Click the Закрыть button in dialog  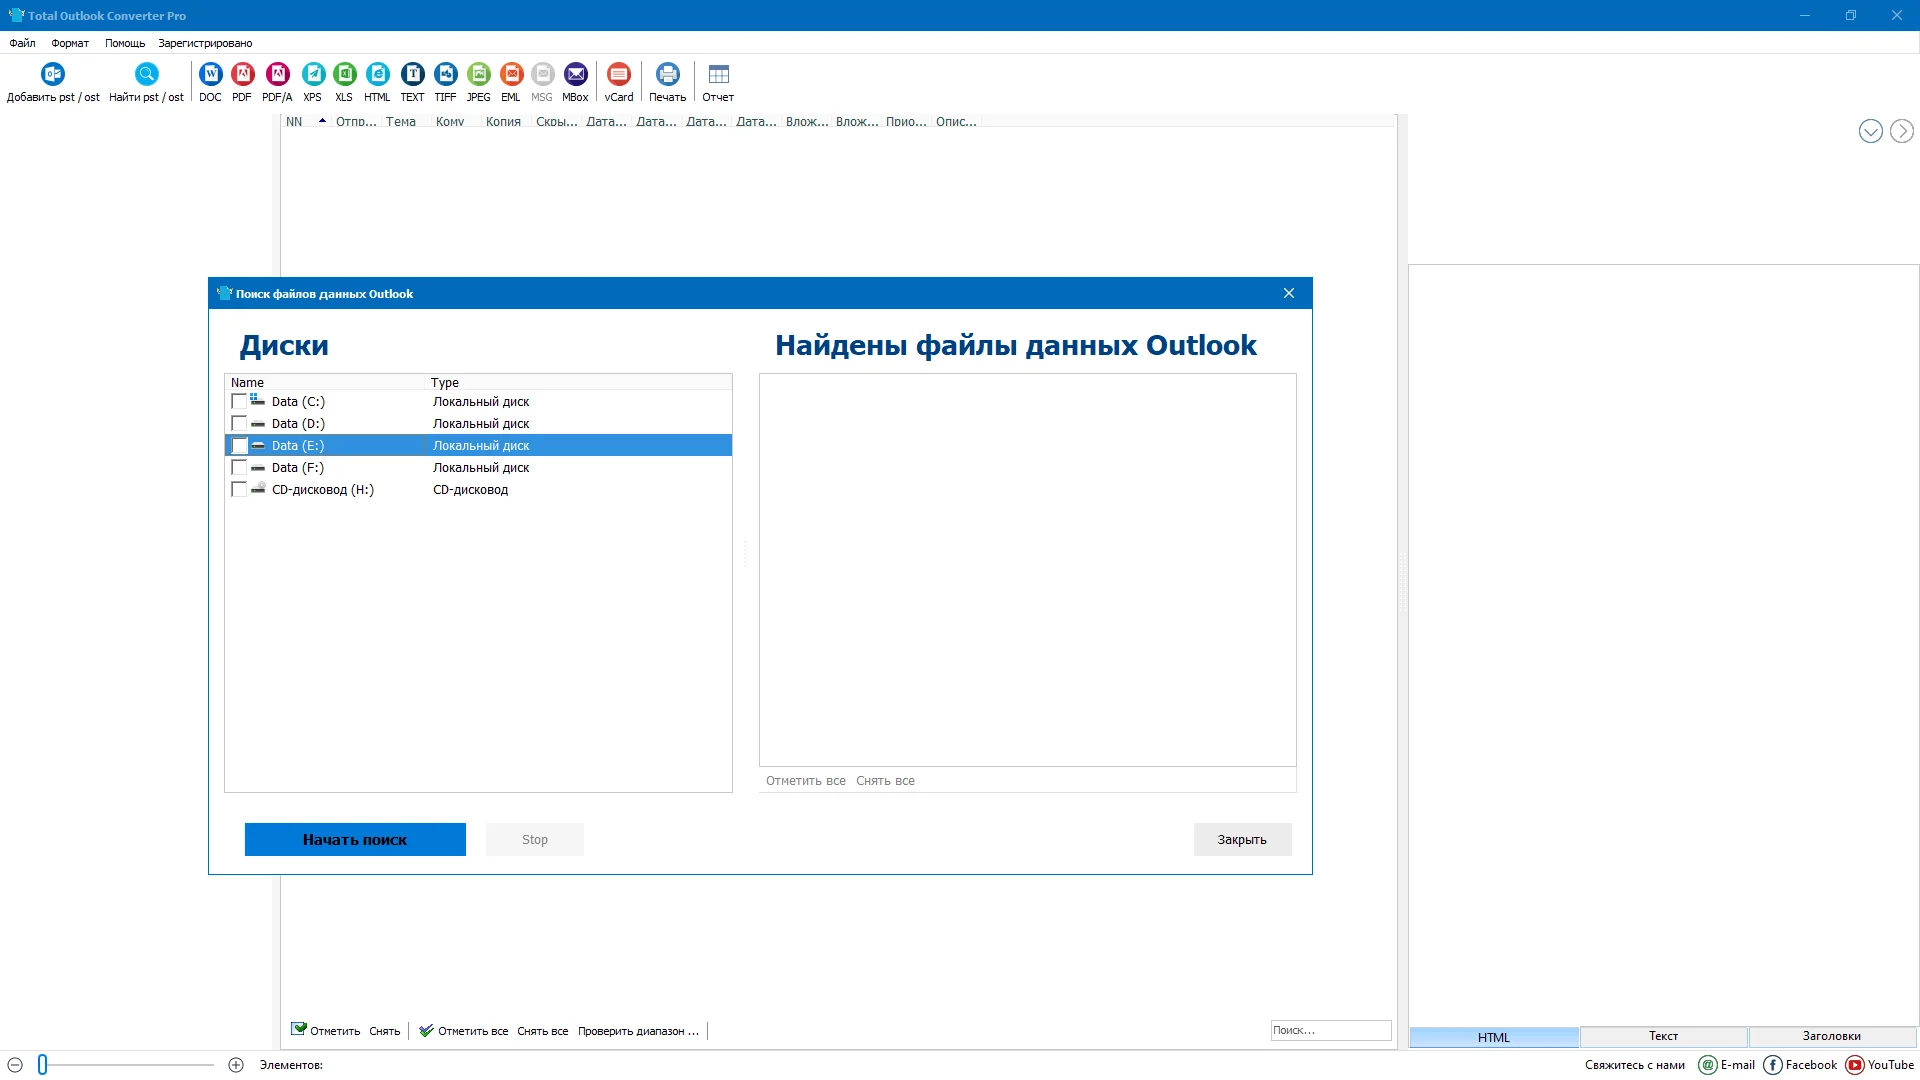[1242, 839]
